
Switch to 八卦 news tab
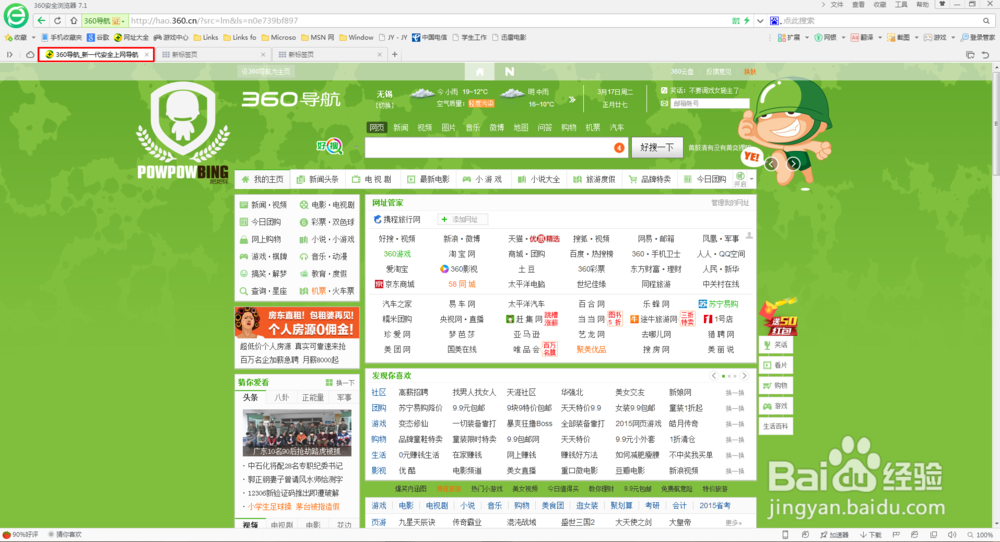tap(281, 397)
